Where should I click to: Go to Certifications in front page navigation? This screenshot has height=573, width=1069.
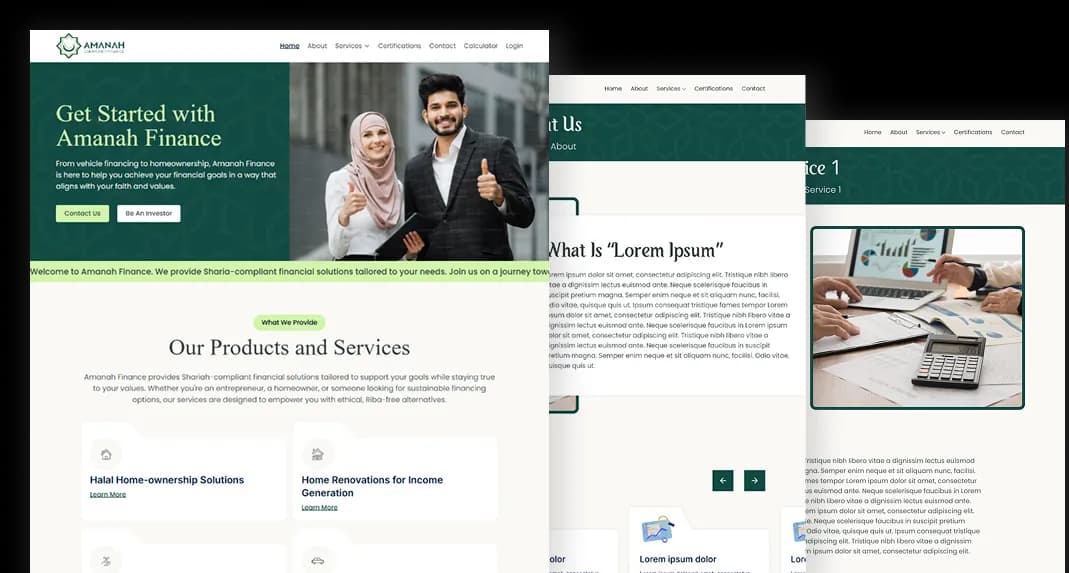pos(400,46)
